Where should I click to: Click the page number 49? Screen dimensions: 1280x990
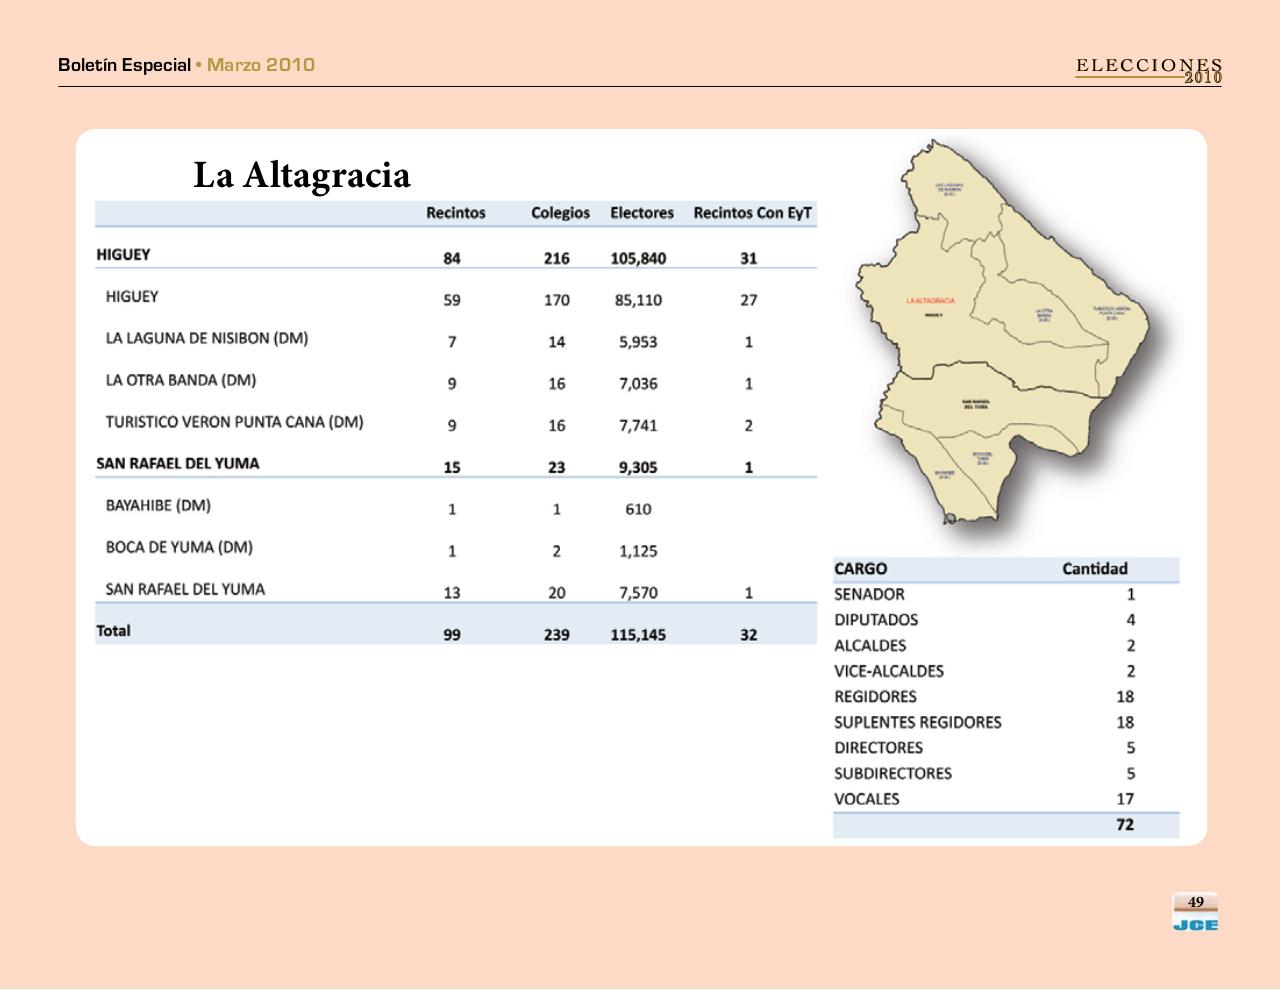pos(1195,902)
